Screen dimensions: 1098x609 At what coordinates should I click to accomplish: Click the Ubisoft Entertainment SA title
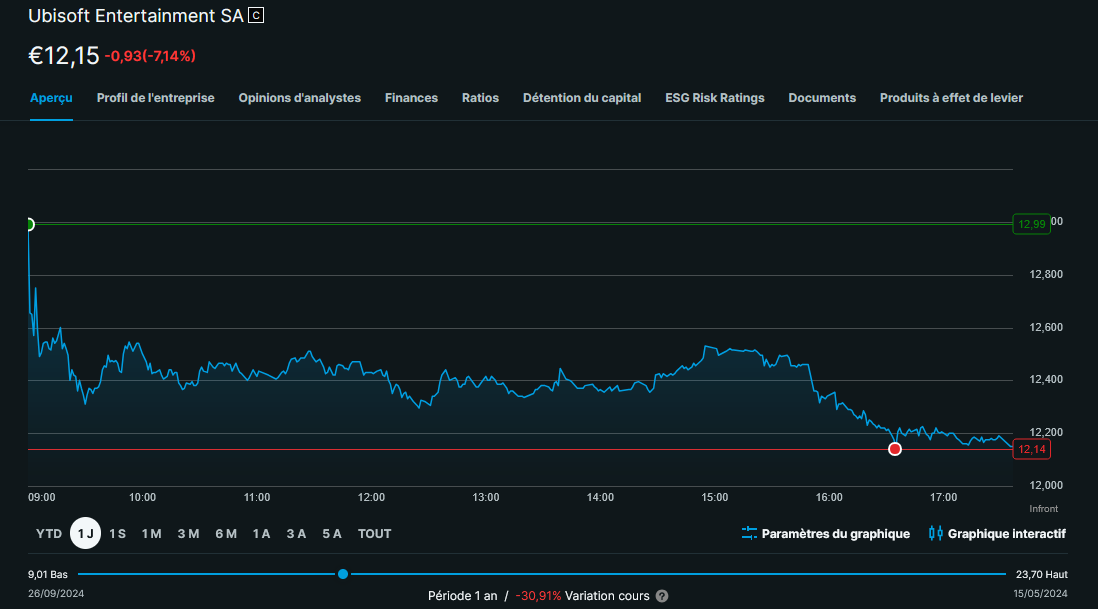click(x=136, y=15)
